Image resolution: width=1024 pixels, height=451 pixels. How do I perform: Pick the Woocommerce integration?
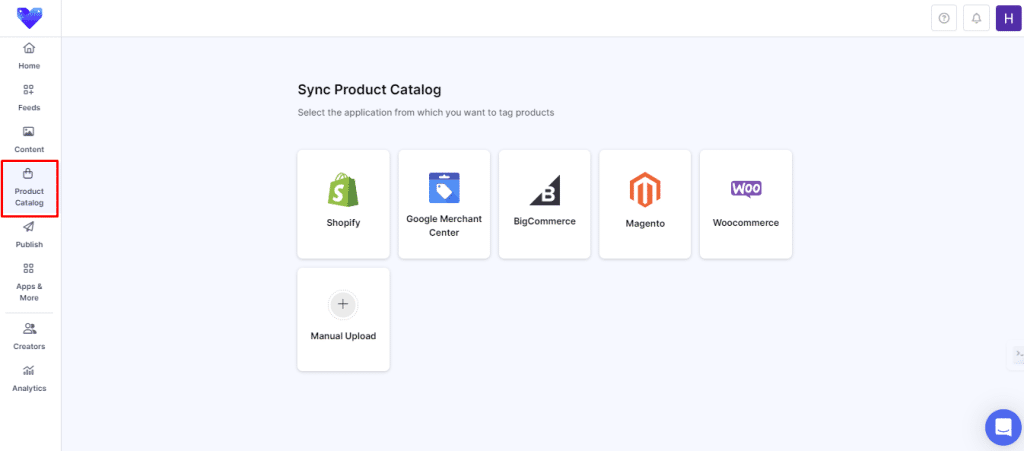[x=746, y=204]
